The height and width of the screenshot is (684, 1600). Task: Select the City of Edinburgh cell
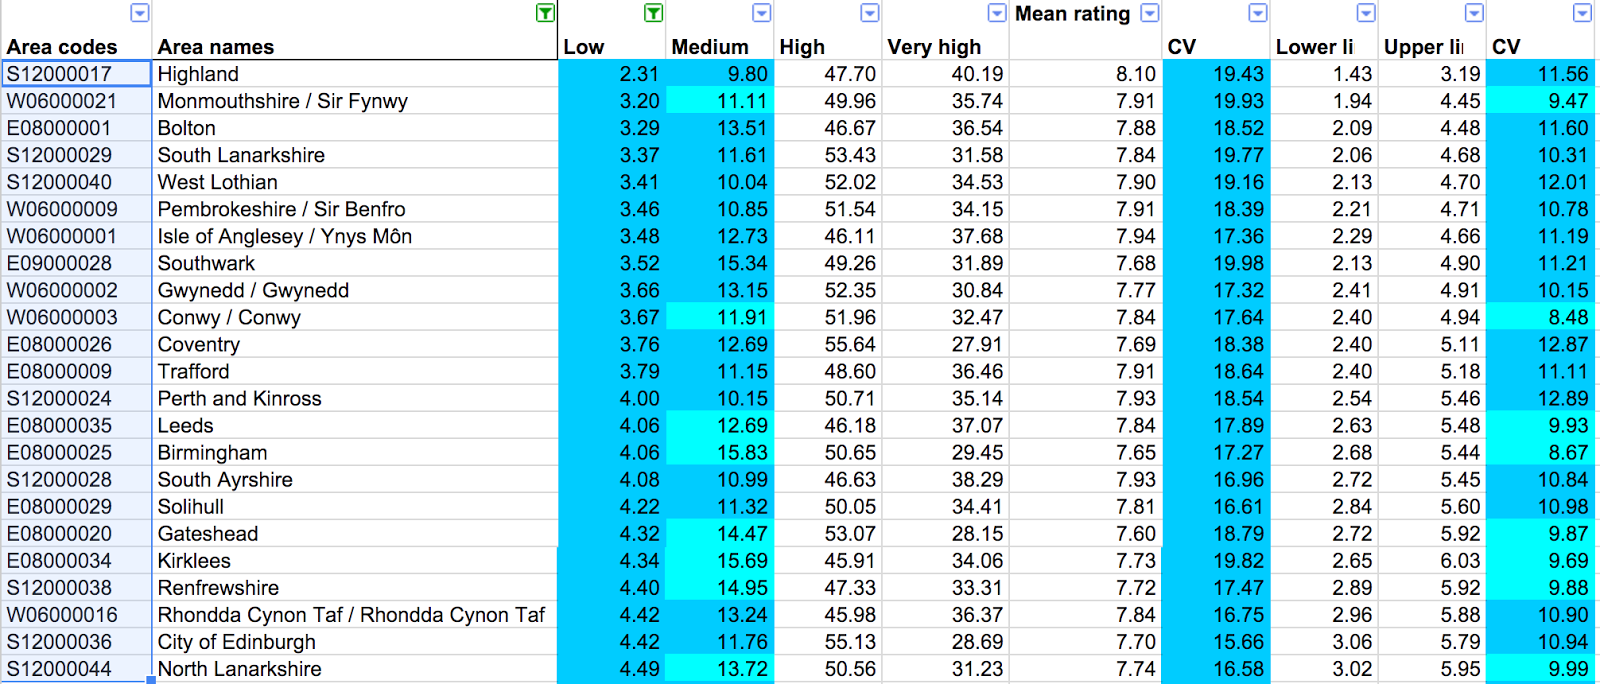pyautogui.click(x=236, y=642)
